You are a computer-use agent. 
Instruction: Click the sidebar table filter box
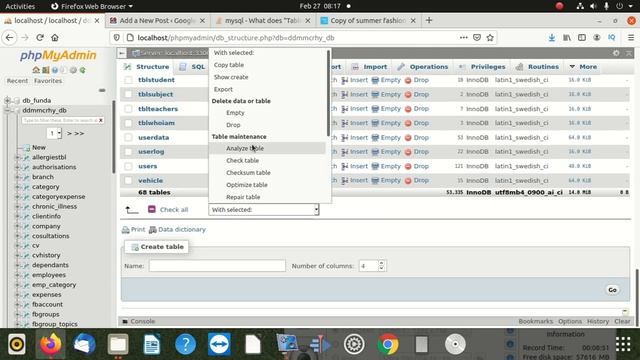coord(60,120)
